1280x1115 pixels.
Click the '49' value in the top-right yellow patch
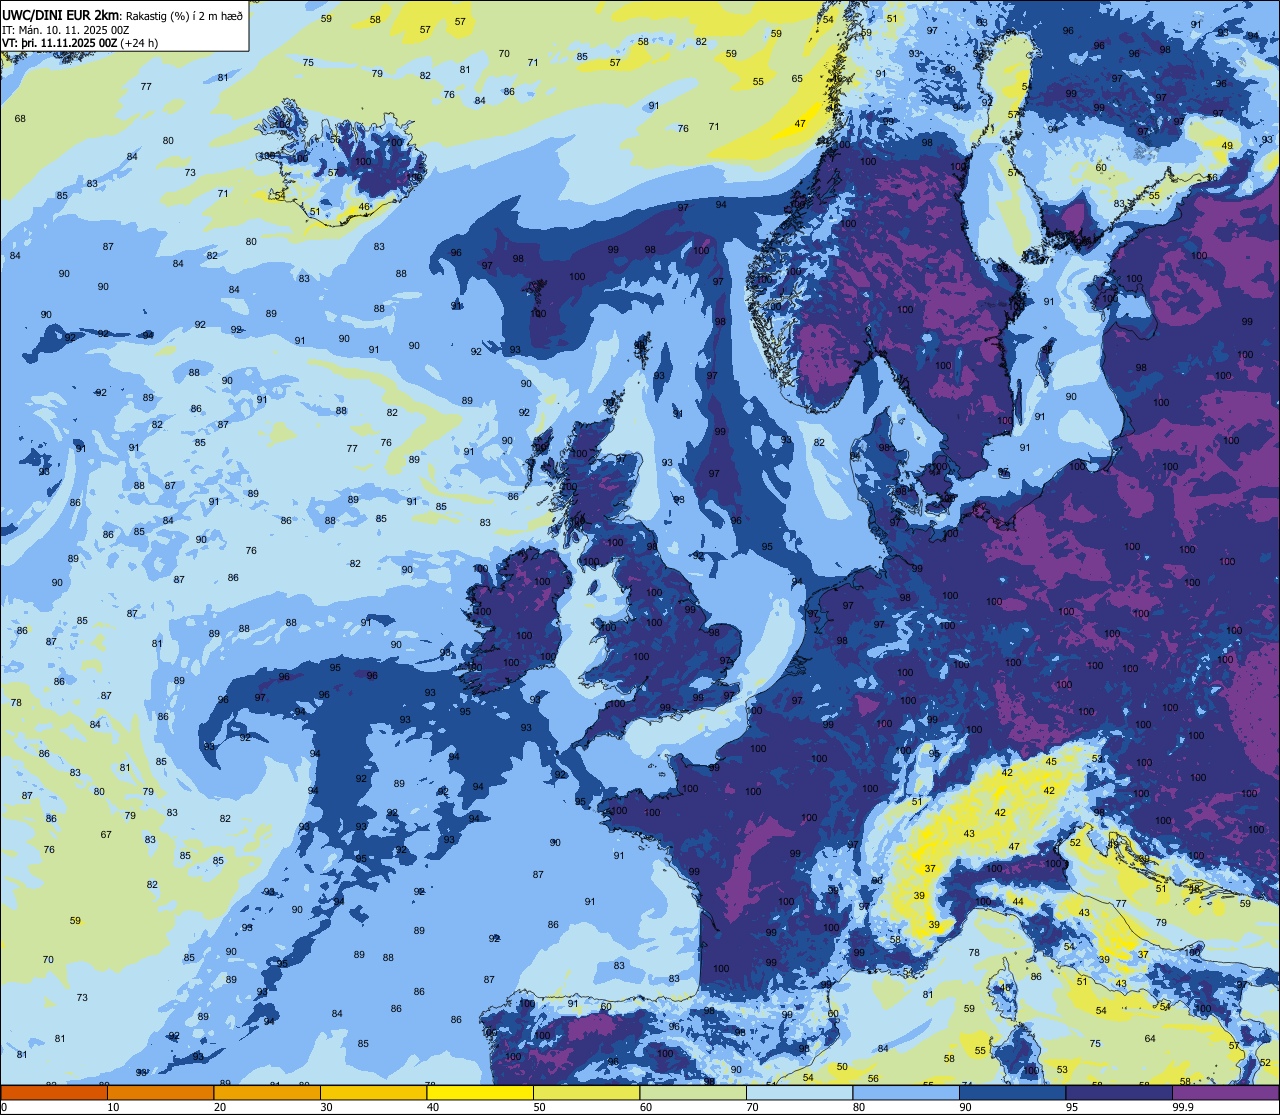[1227, 146]
